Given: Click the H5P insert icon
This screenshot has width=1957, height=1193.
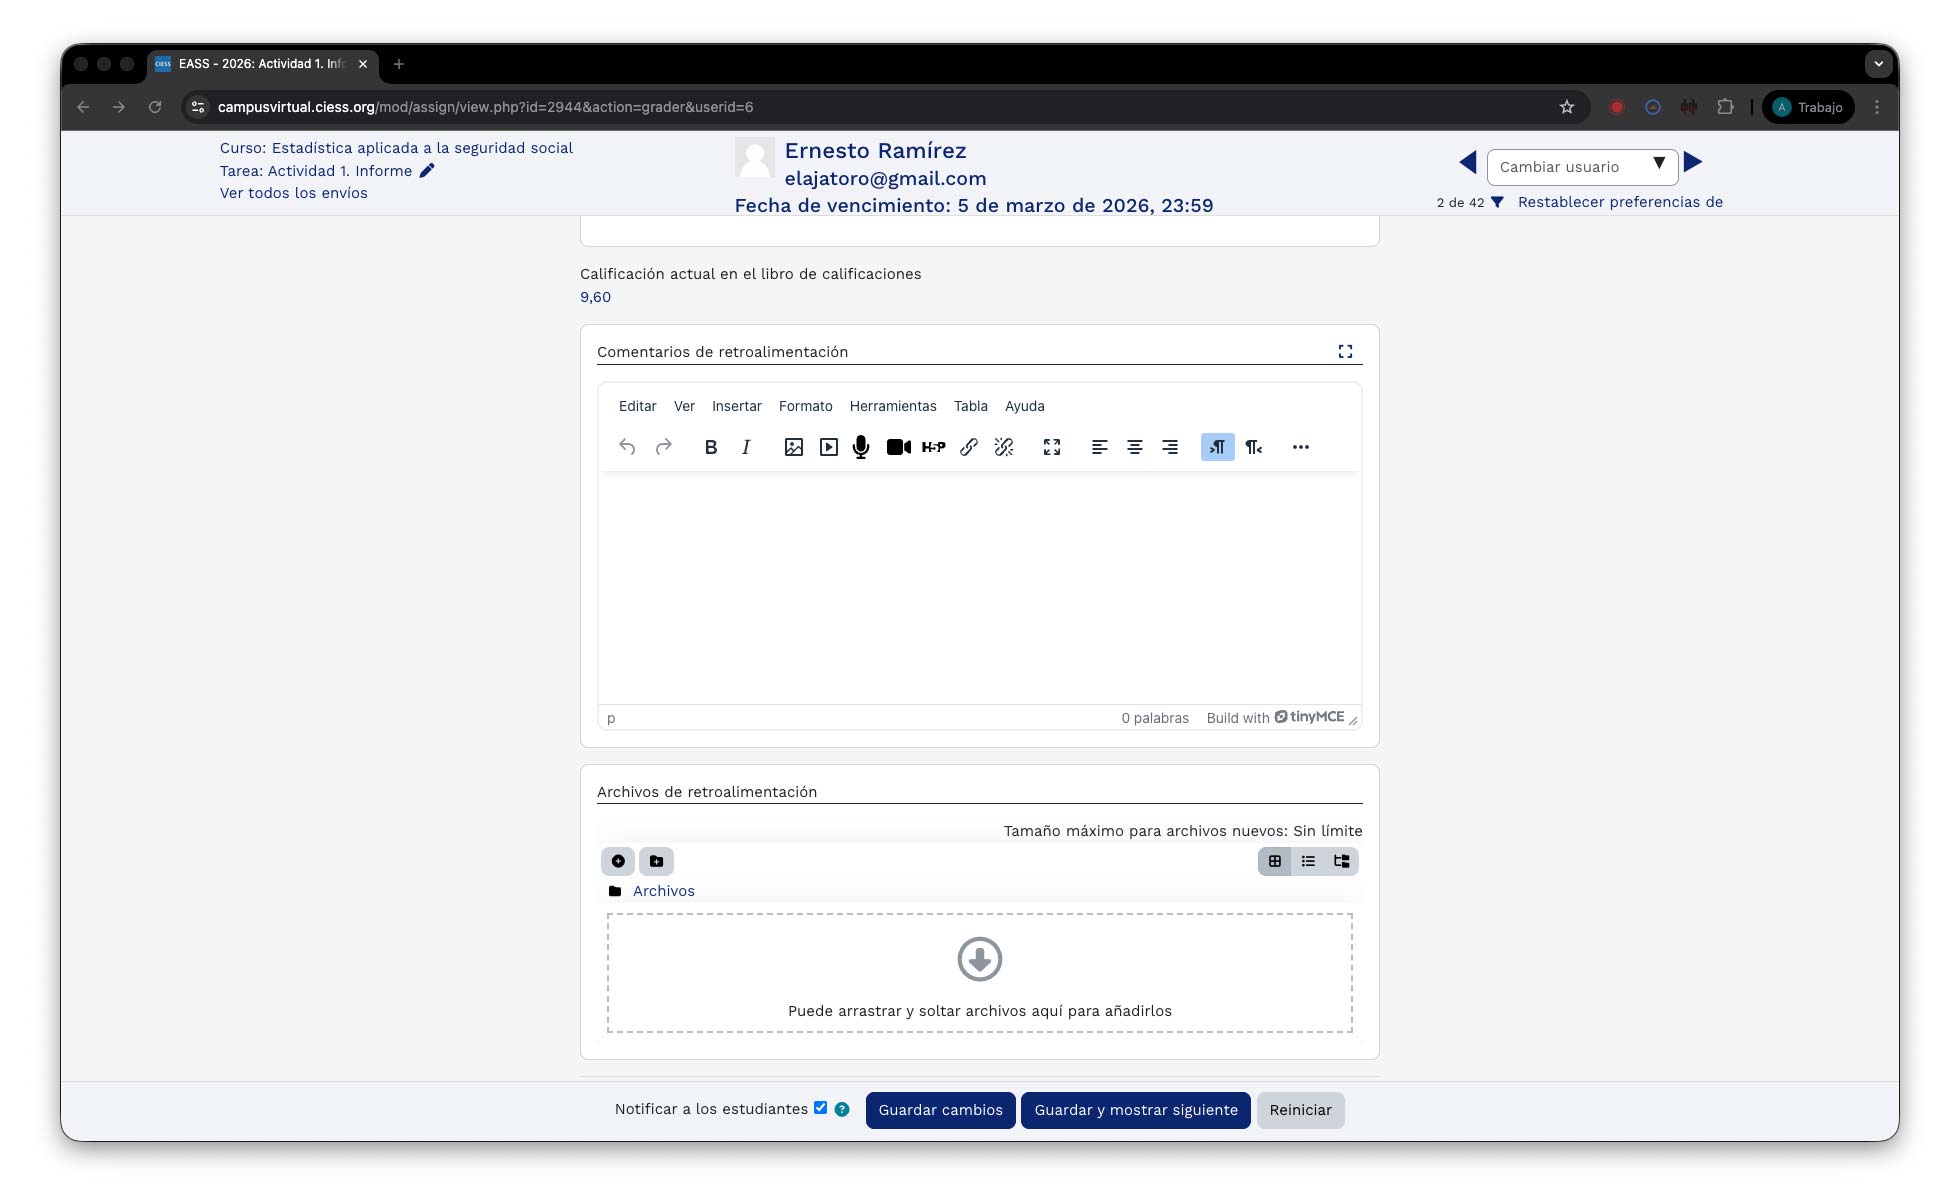Looking at the screenshot, I should pos(933,447).
